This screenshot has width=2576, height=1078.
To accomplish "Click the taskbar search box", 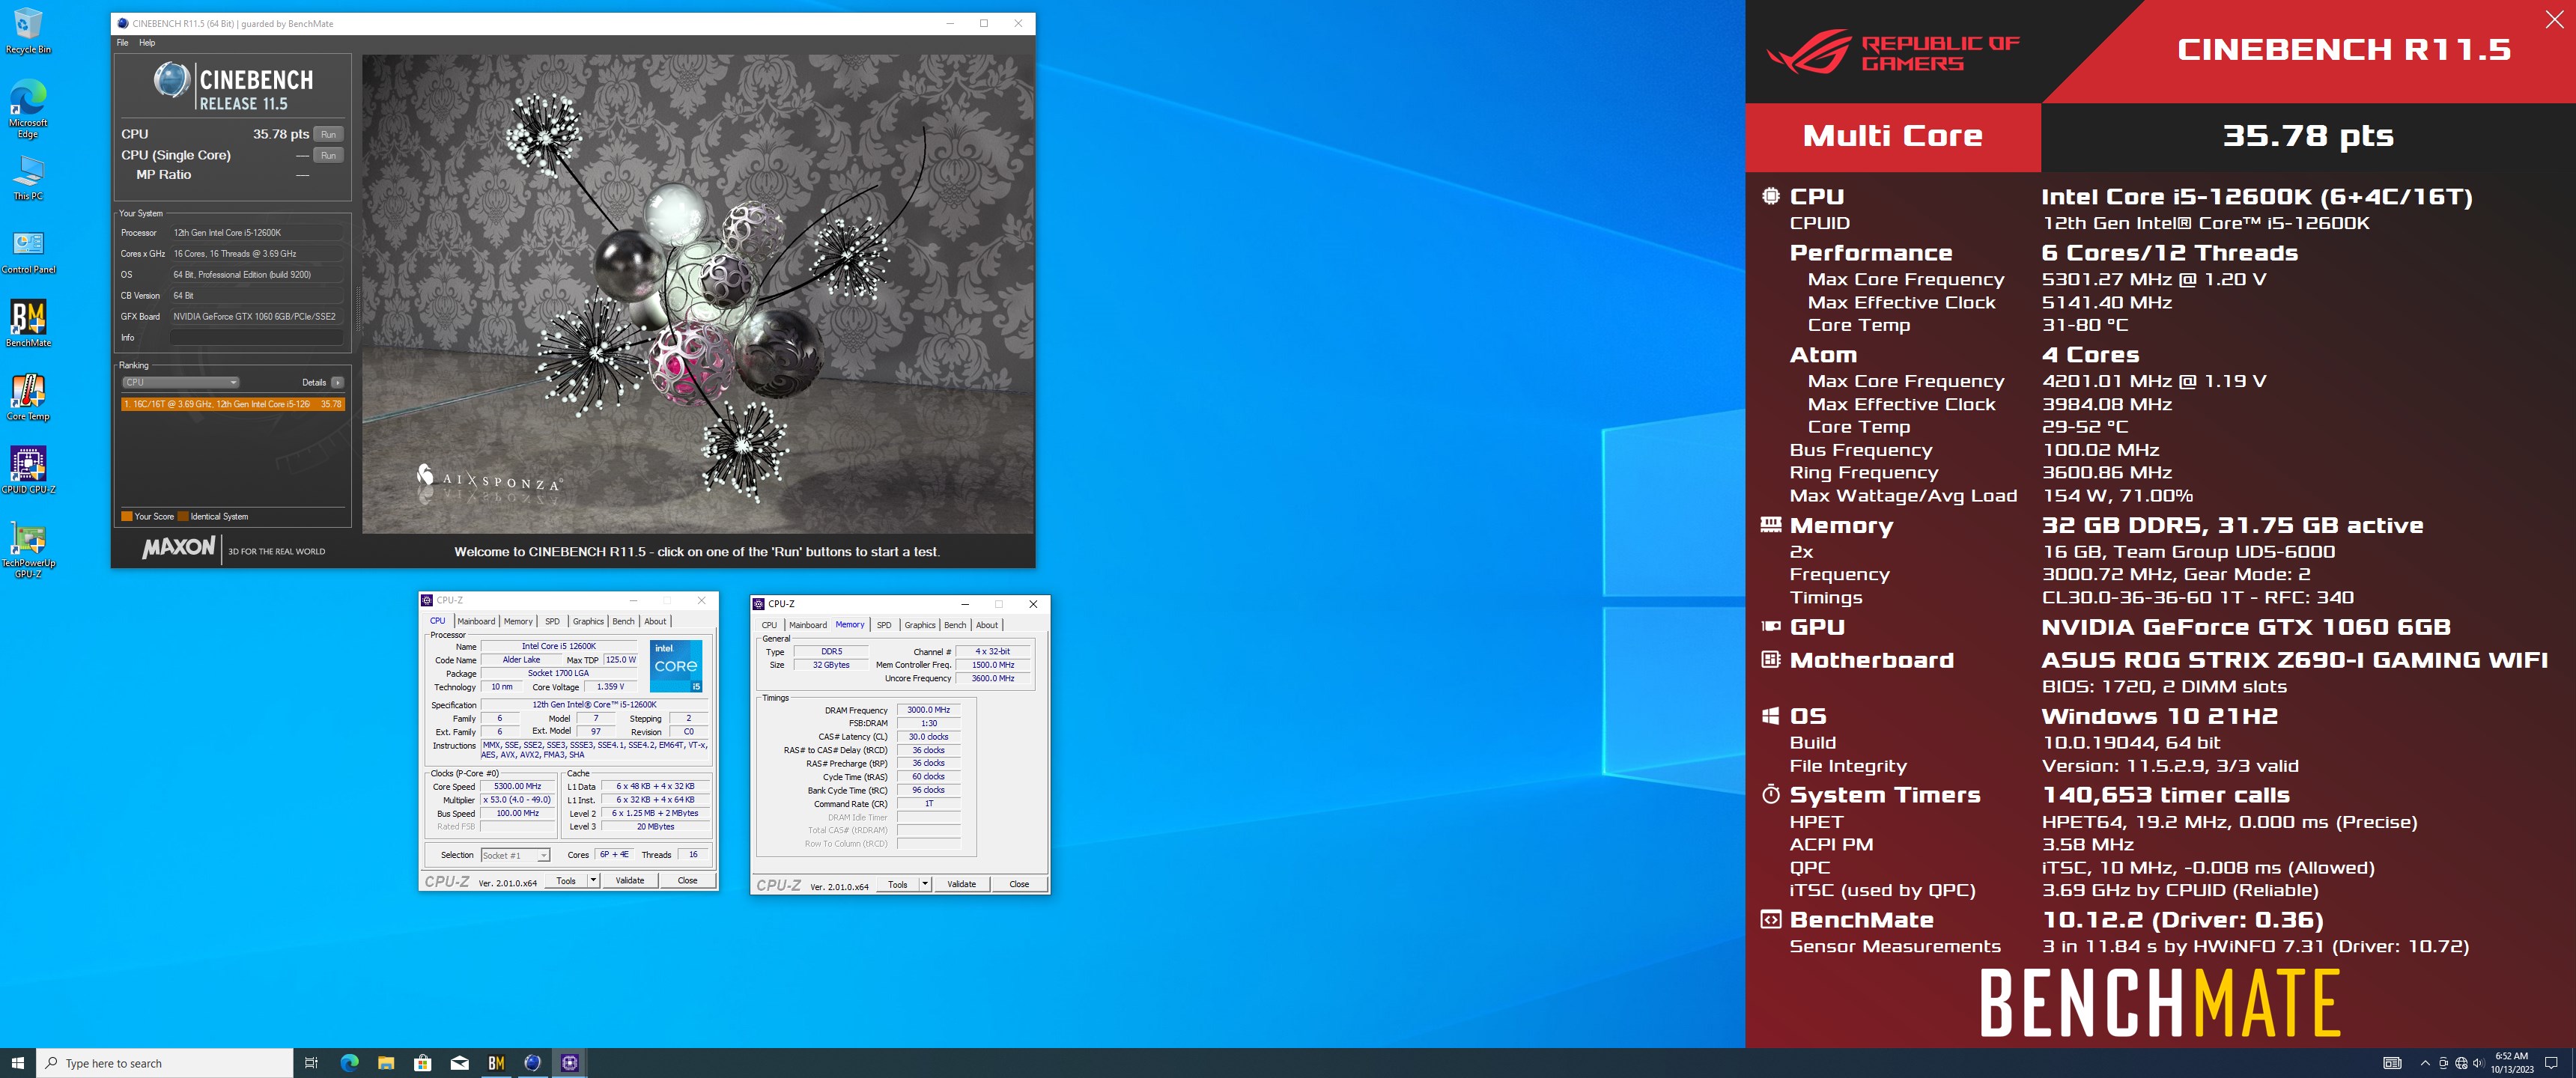I will click(165, 1063).
